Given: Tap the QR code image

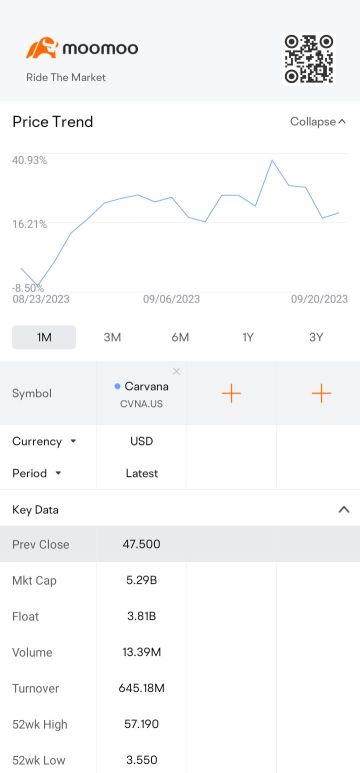Looking at the screenshot, I should [309, 59].
